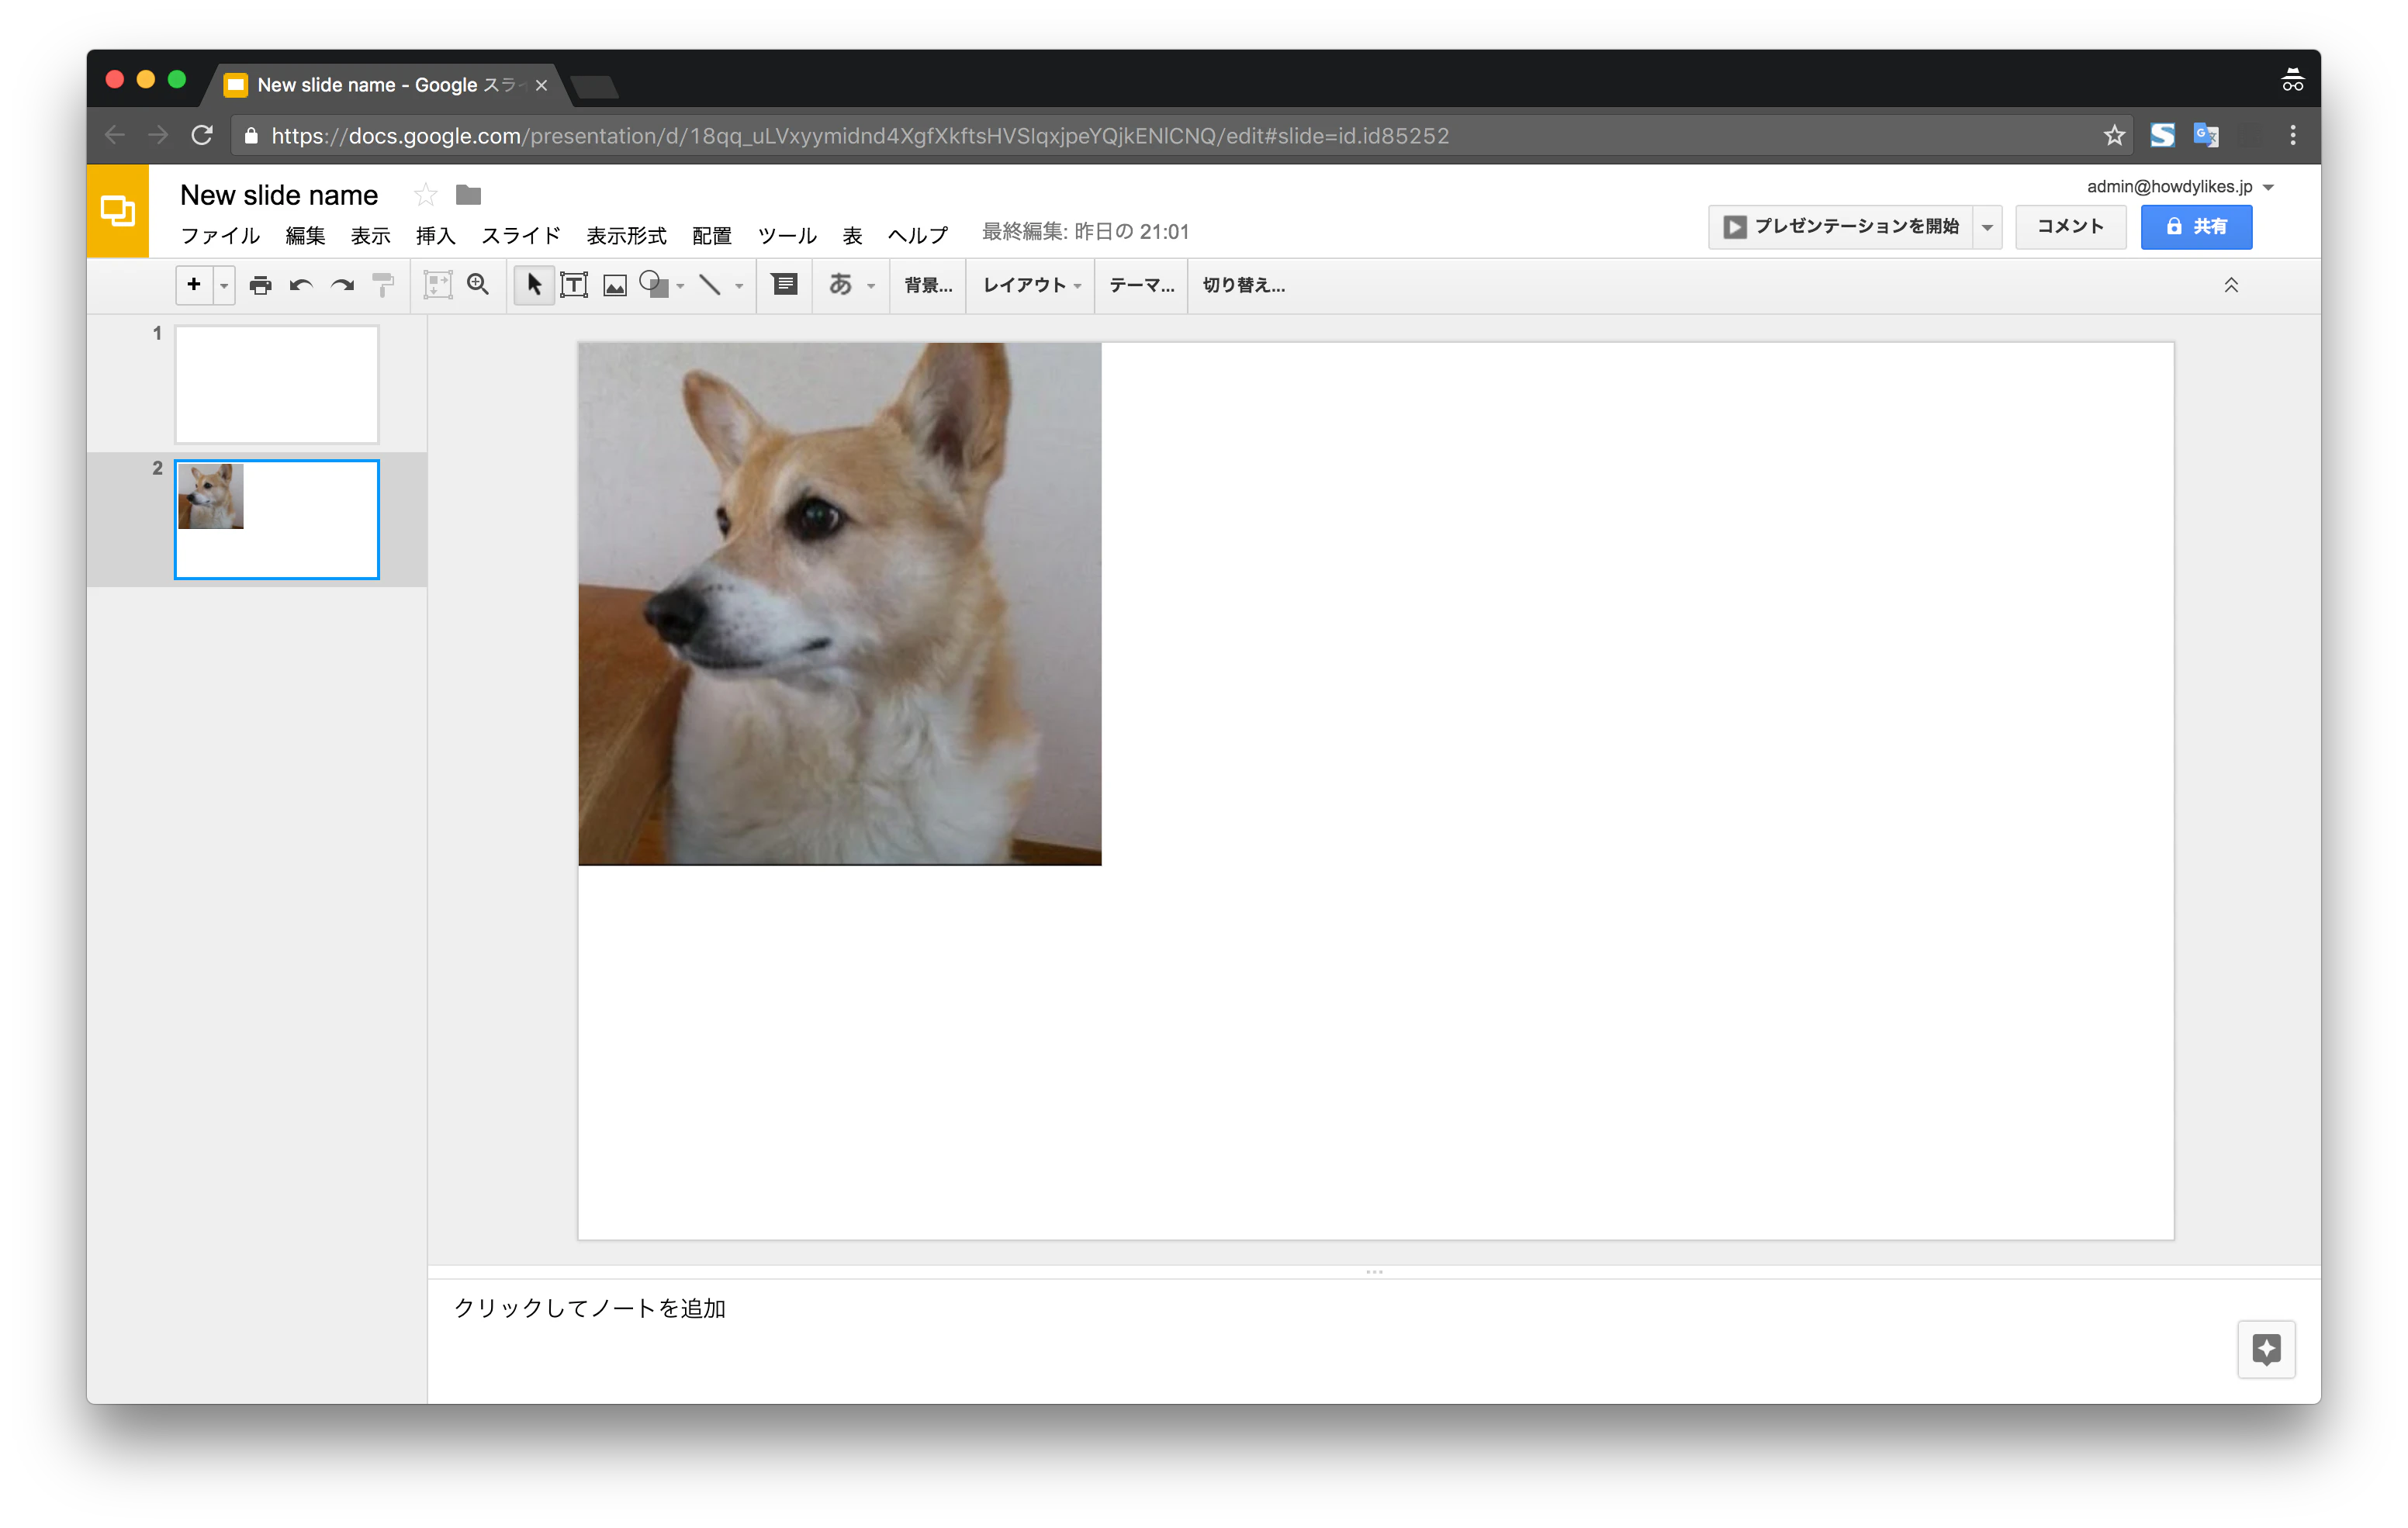Screen dimensions: 2408x1528
Task: Click the Slides home logo icon
Action: (118, 211)
